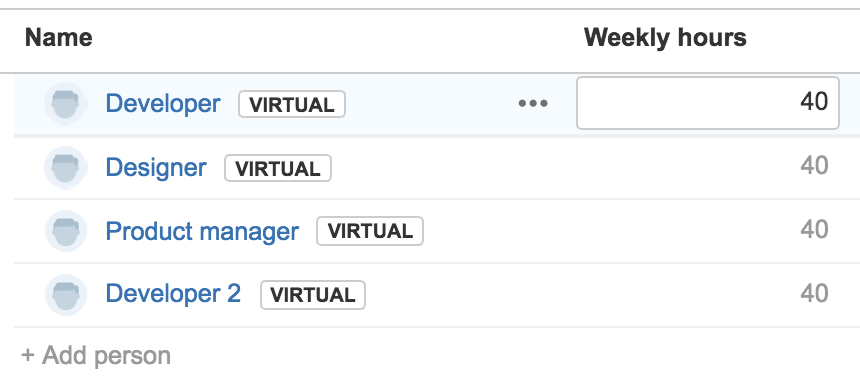
Task: Click the Developer 2 avatar icon
Action: pos(66,295)
